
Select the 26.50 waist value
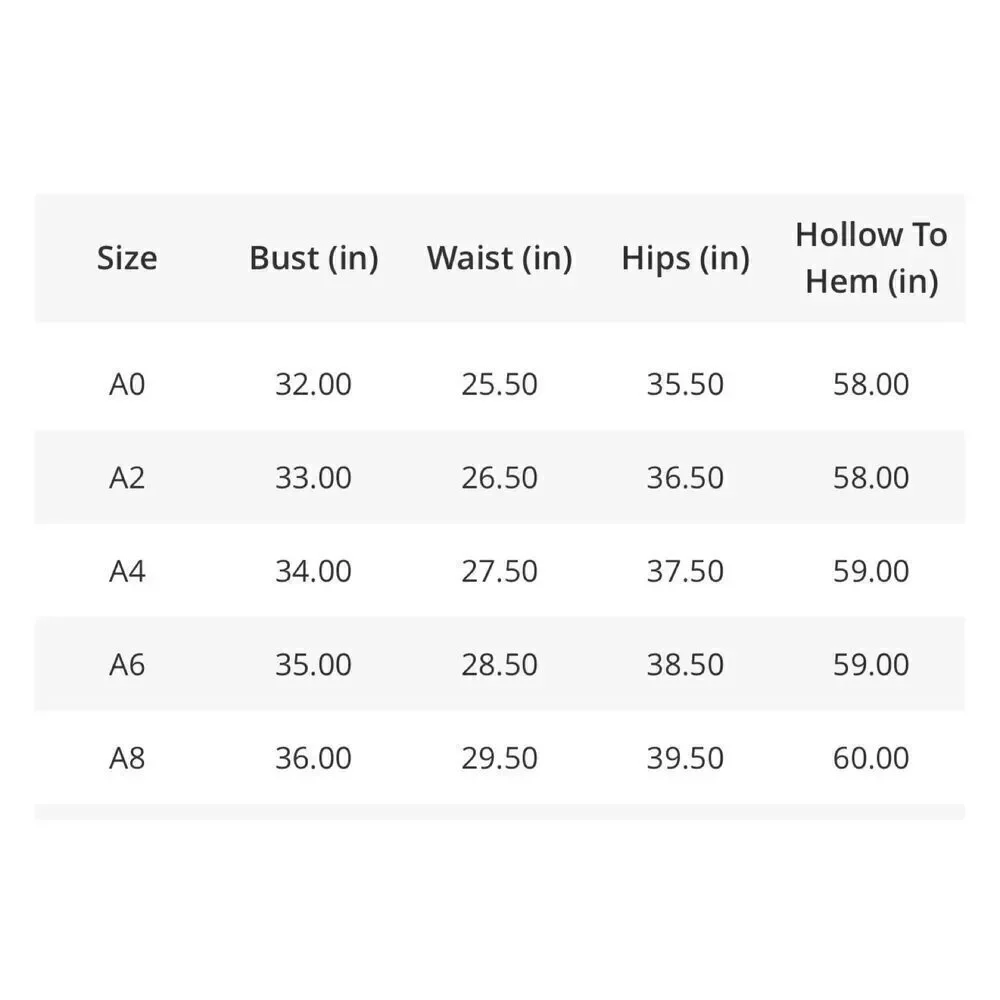(499, 478)
